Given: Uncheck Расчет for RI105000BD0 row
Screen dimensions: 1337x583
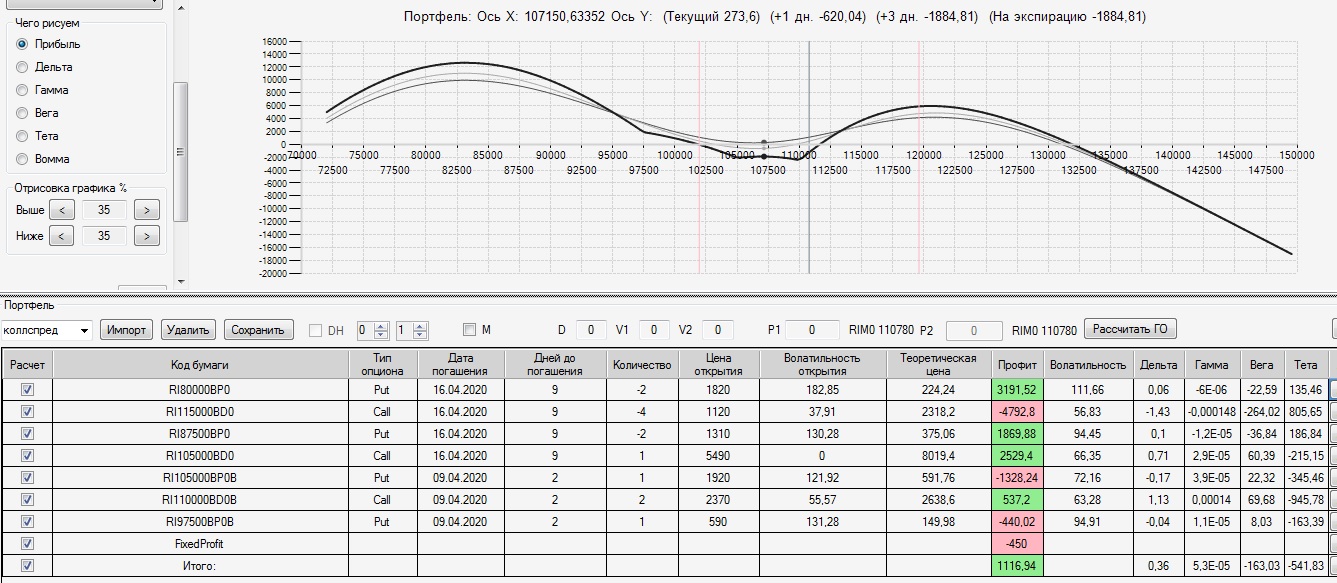Looking at the screenshot, I should [x=27, y=456].
